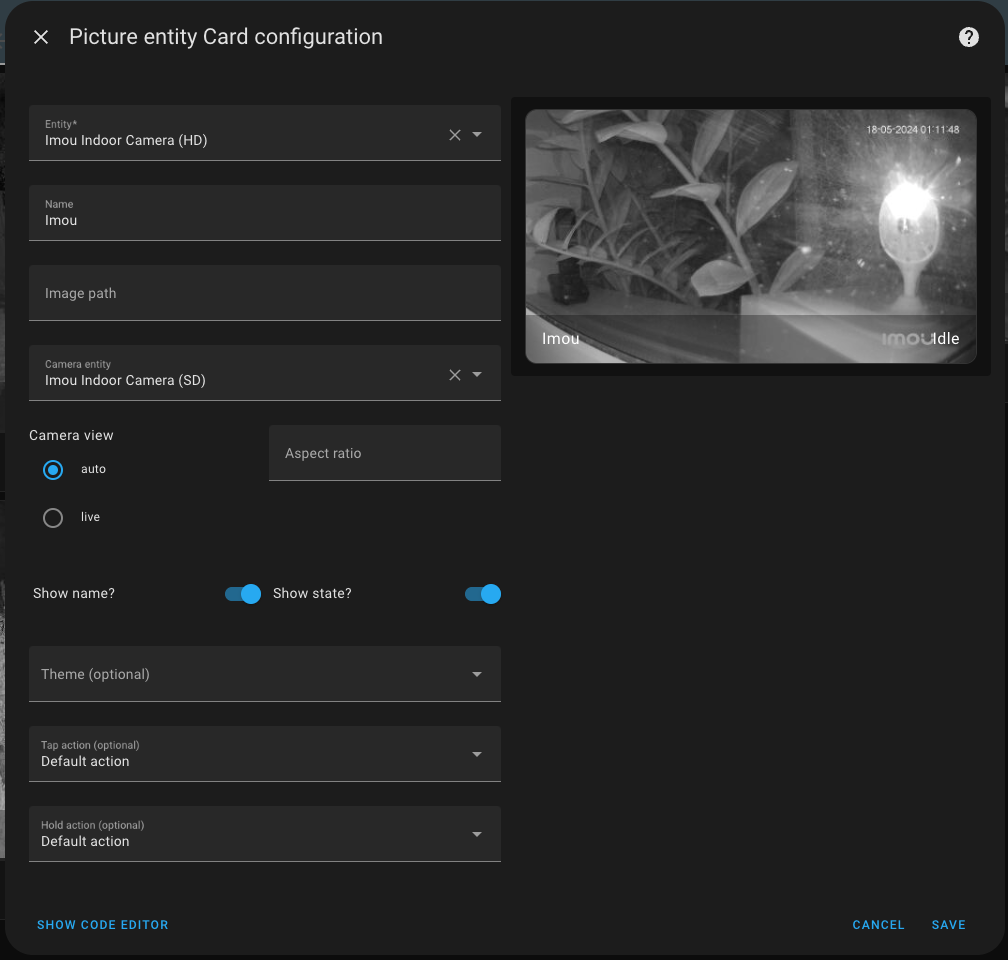Turn off the Show state switch

tap(483, 593)
